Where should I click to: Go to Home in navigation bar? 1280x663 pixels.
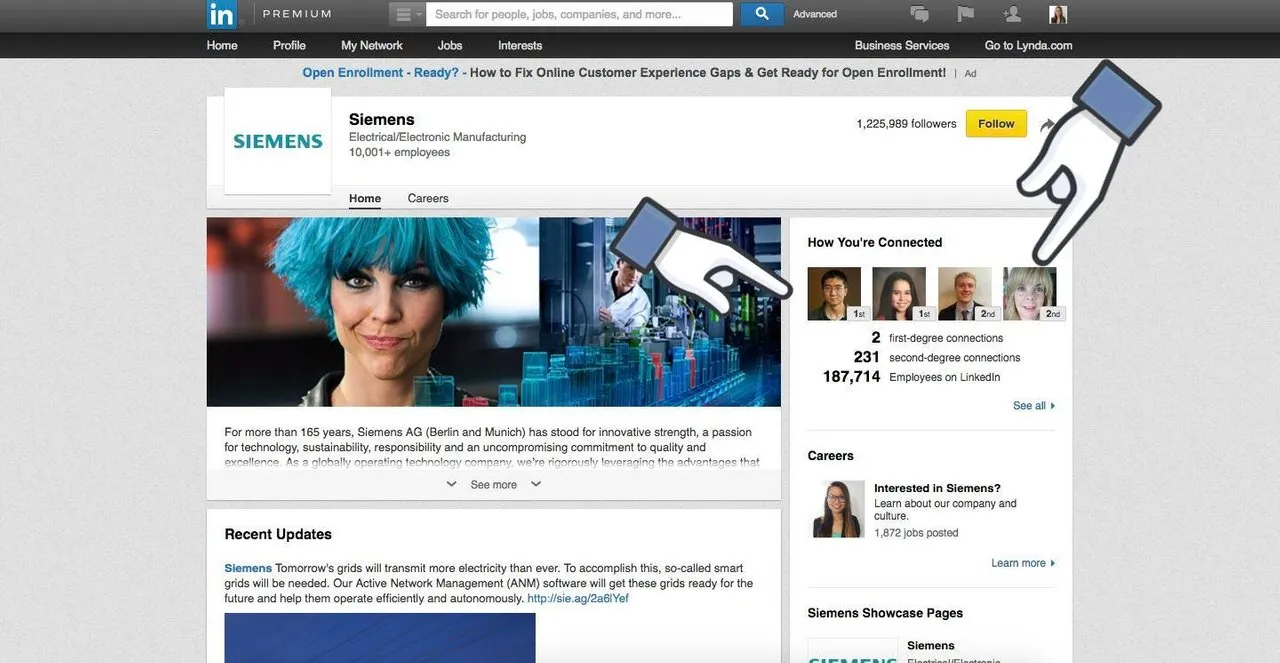click(x=222, y=45)
